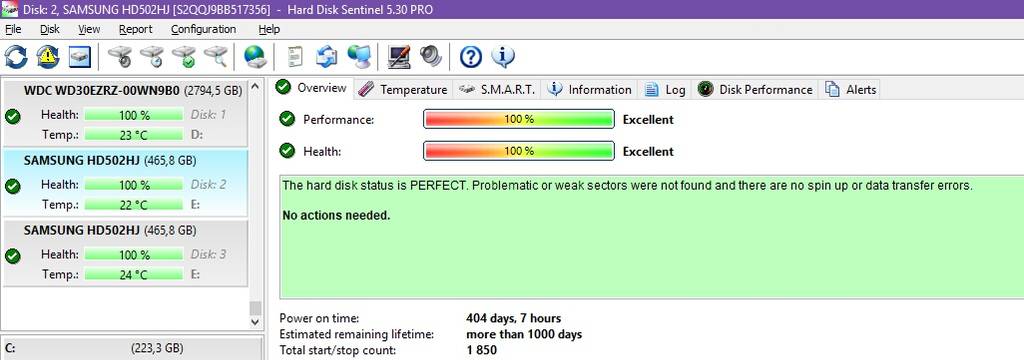
Task: Switch to the Temperature tab
Action: coord(404,90)
